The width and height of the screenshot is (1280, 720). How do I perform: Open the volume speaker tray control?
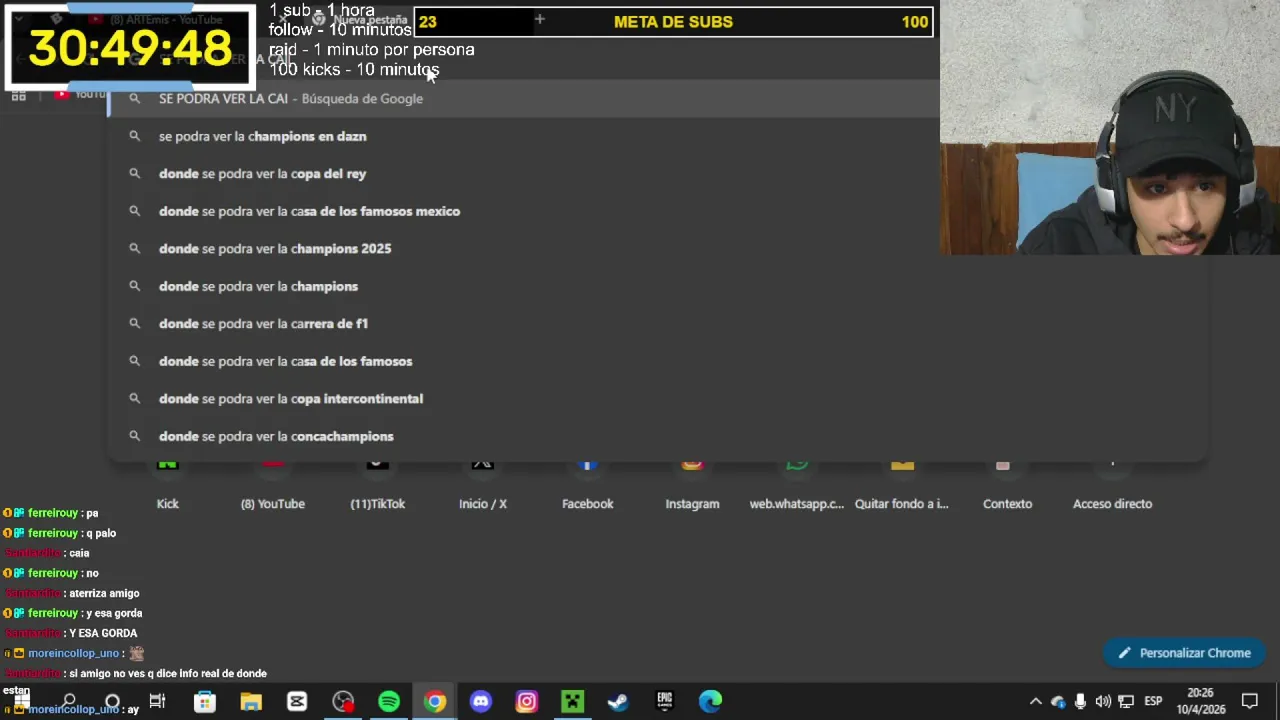point(1102,701)
